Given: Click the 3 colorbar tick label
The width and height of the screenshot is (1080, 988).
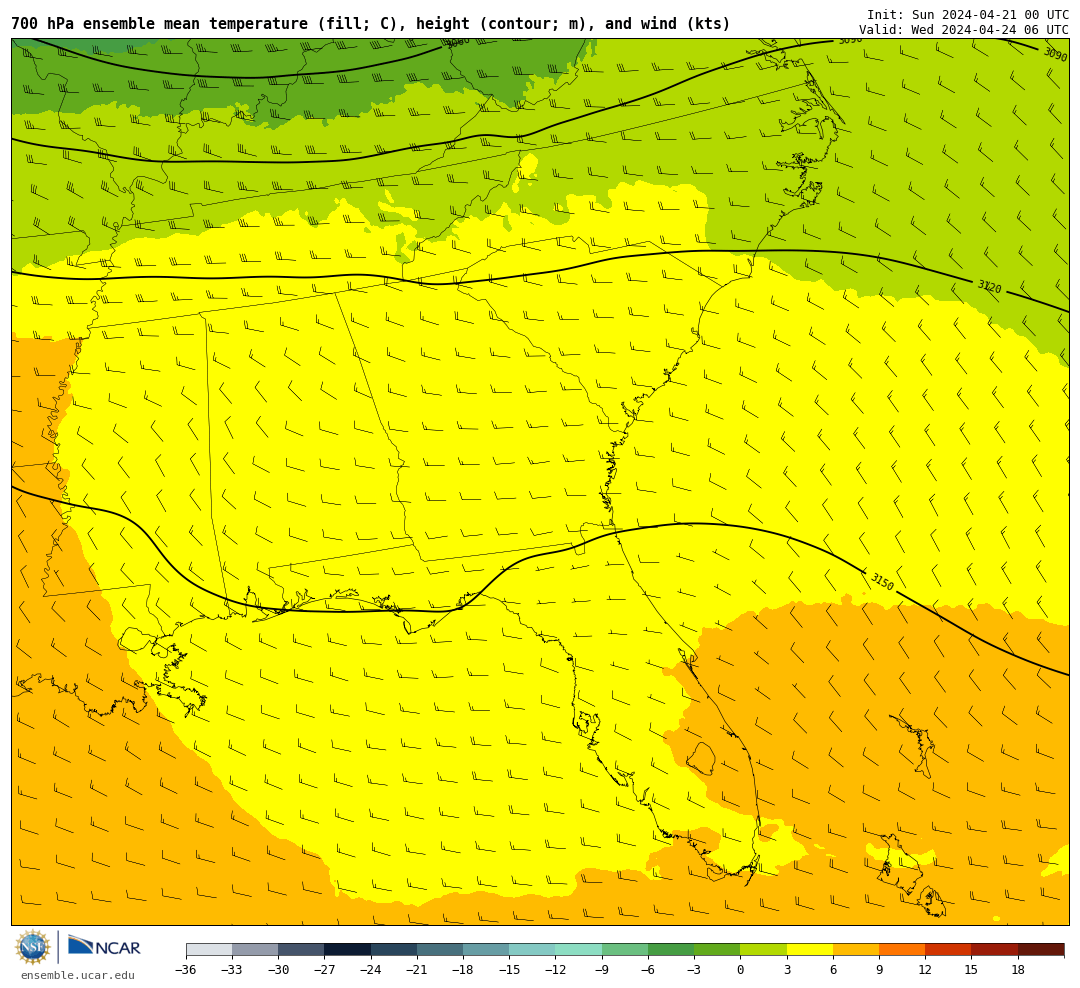Looking at the screenshot, I should [x=787, y=970].
